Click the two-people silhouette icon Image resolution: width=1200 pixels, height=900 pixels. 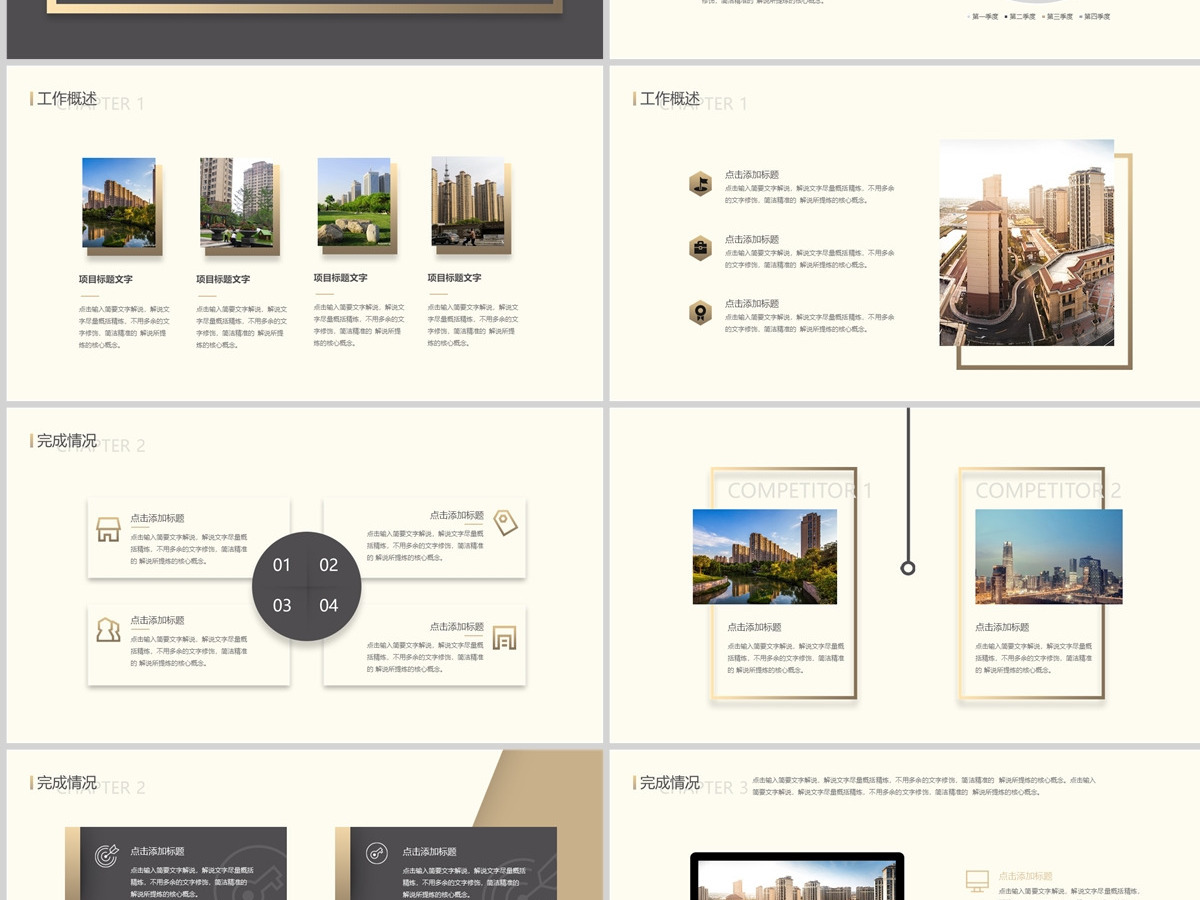108,630
